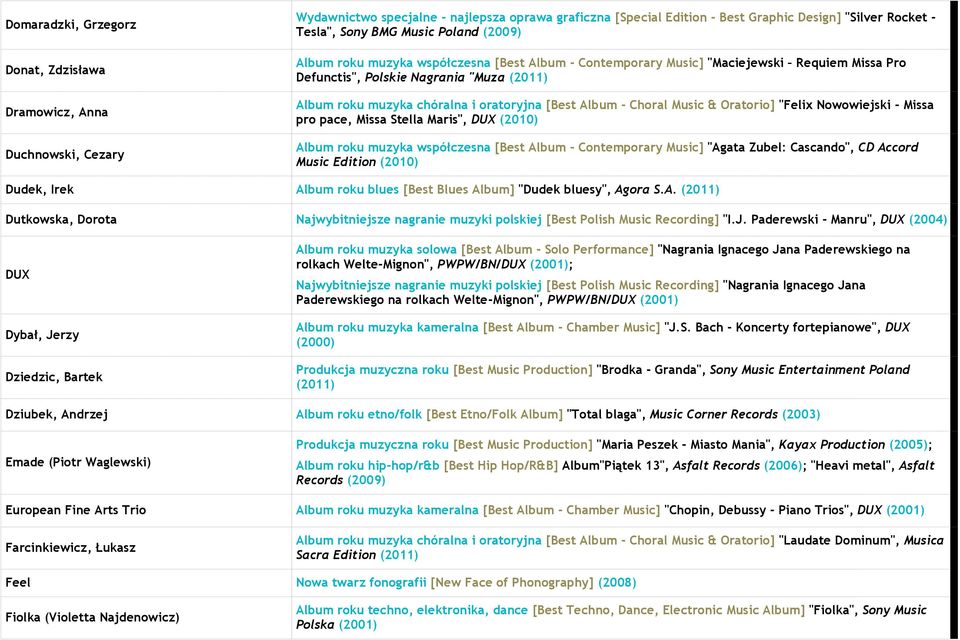Click '"Agata Zubel: Cascando"' album title
This screenshot has height=640, width=960.
(x=778, y=147)
